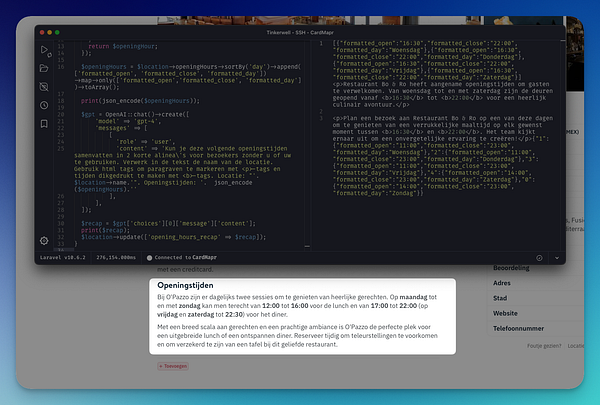Run the code with the play icon

pos(44,50)
